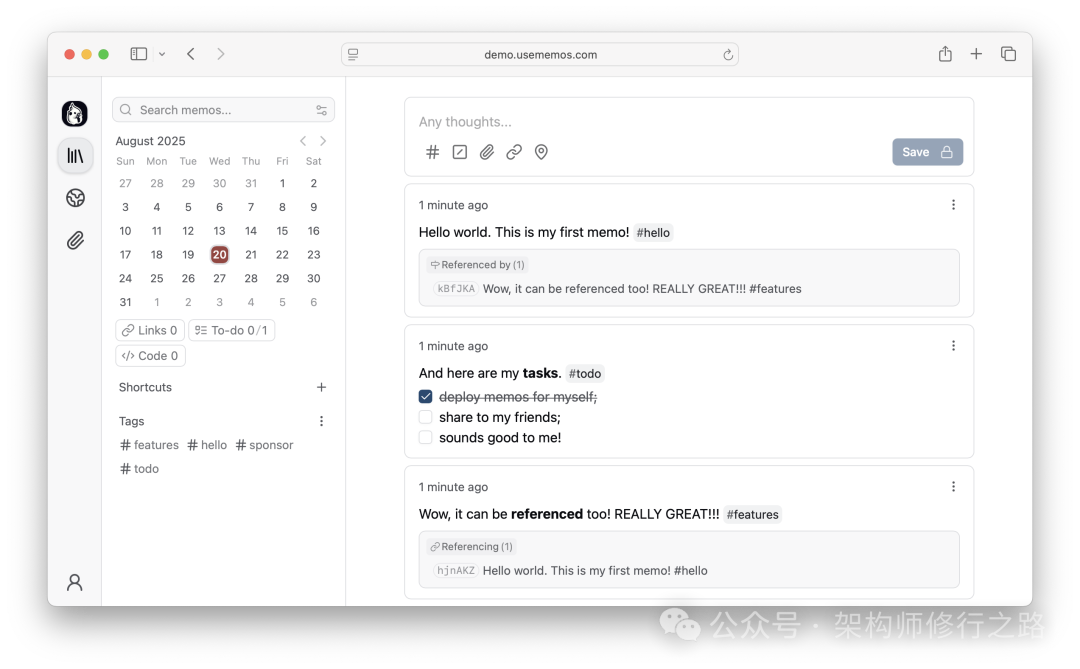1080x669 pixels.
Task: Add a new shortcut with plus icon
Action: point(321,387)
